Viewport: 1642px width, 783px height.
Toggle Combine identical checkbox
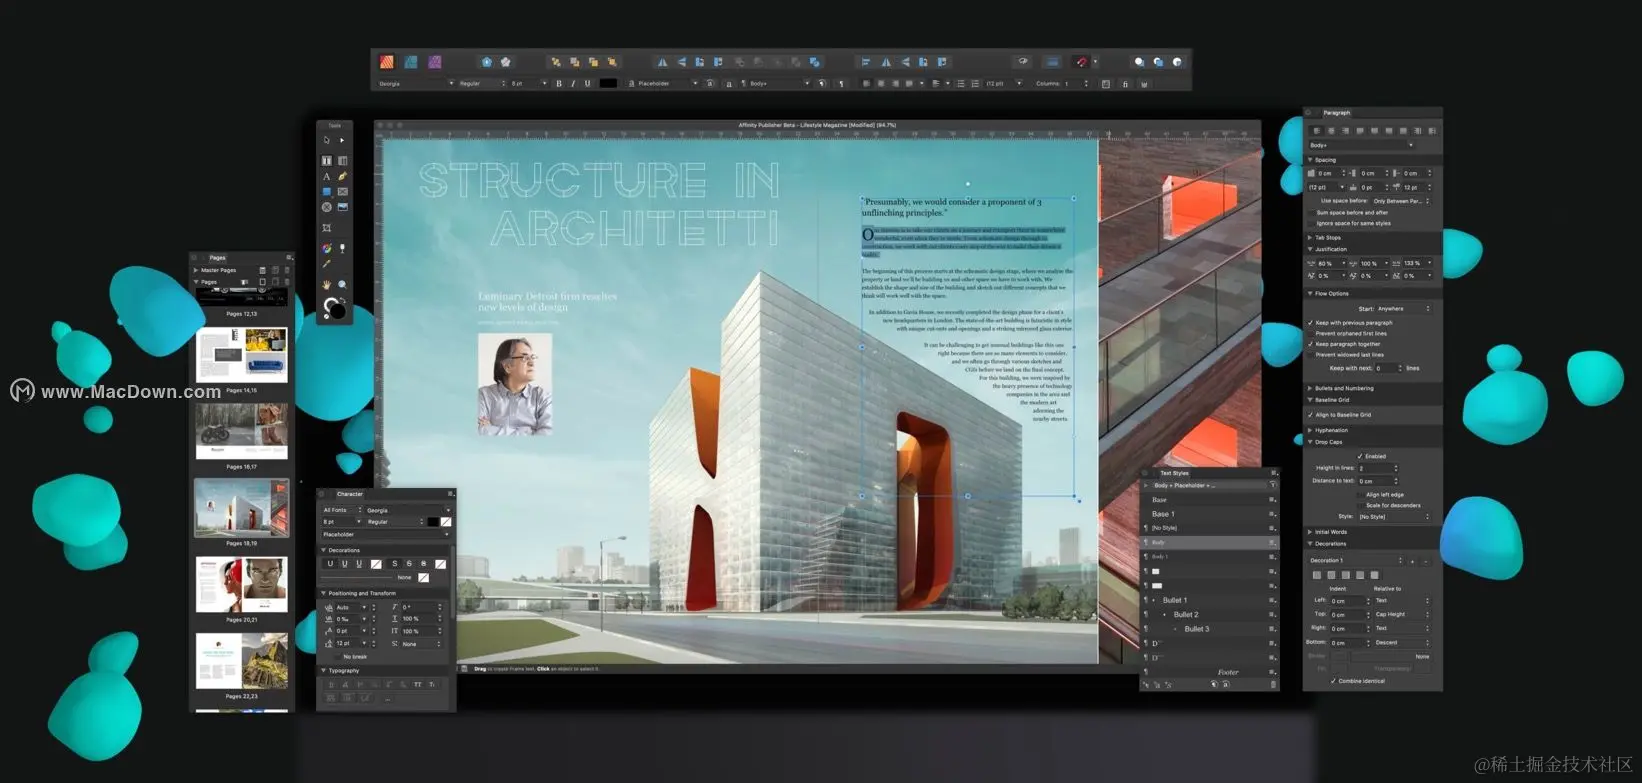click(x=1333, y=681)
